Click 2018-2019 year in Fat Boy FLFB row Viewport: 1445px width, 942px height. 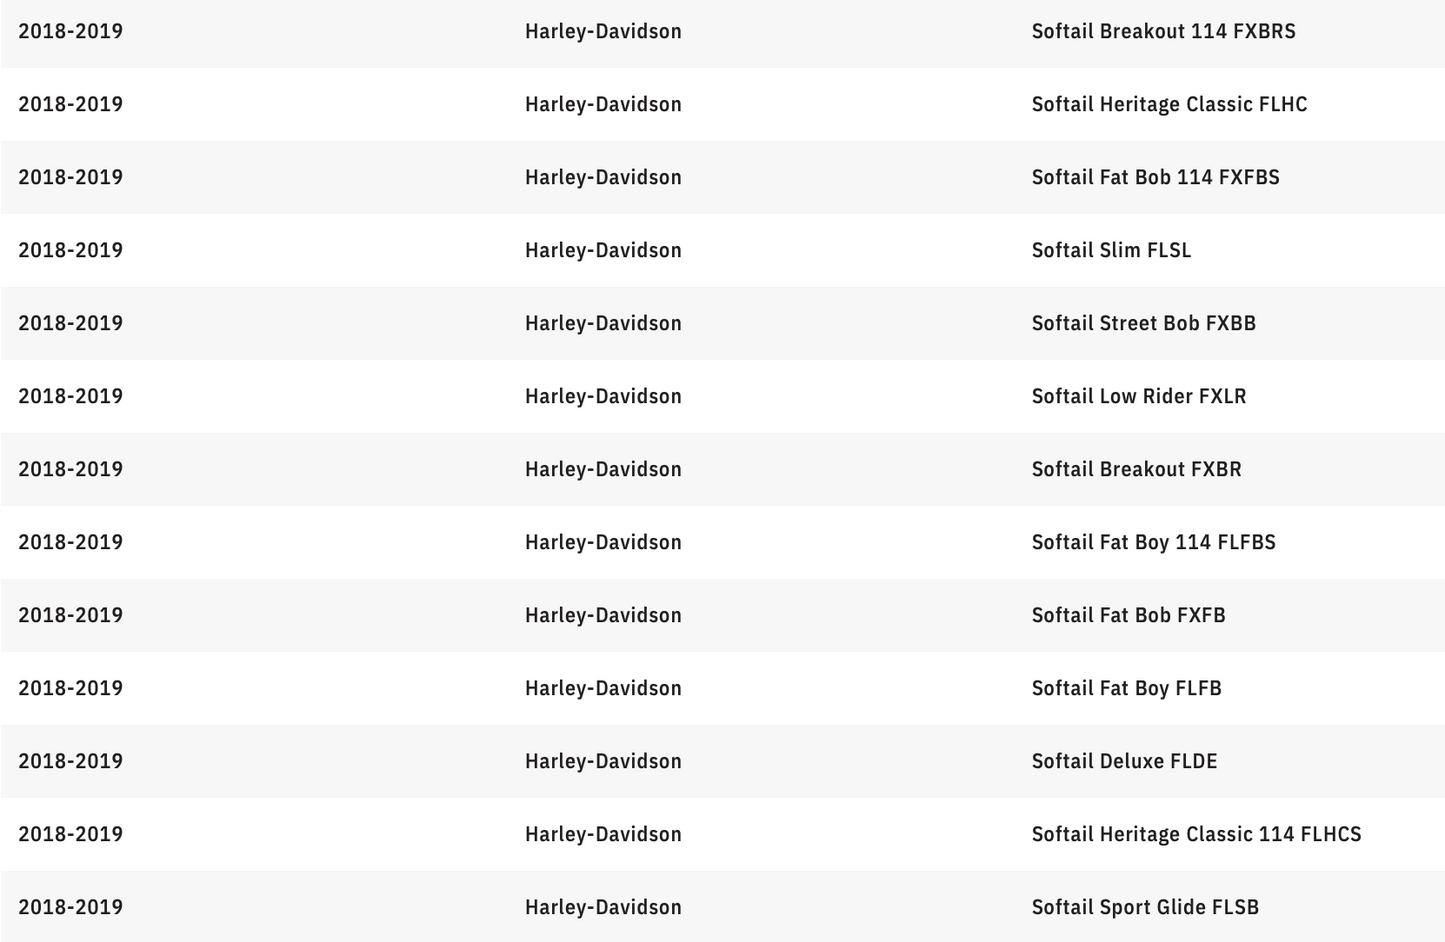(70, 688)
